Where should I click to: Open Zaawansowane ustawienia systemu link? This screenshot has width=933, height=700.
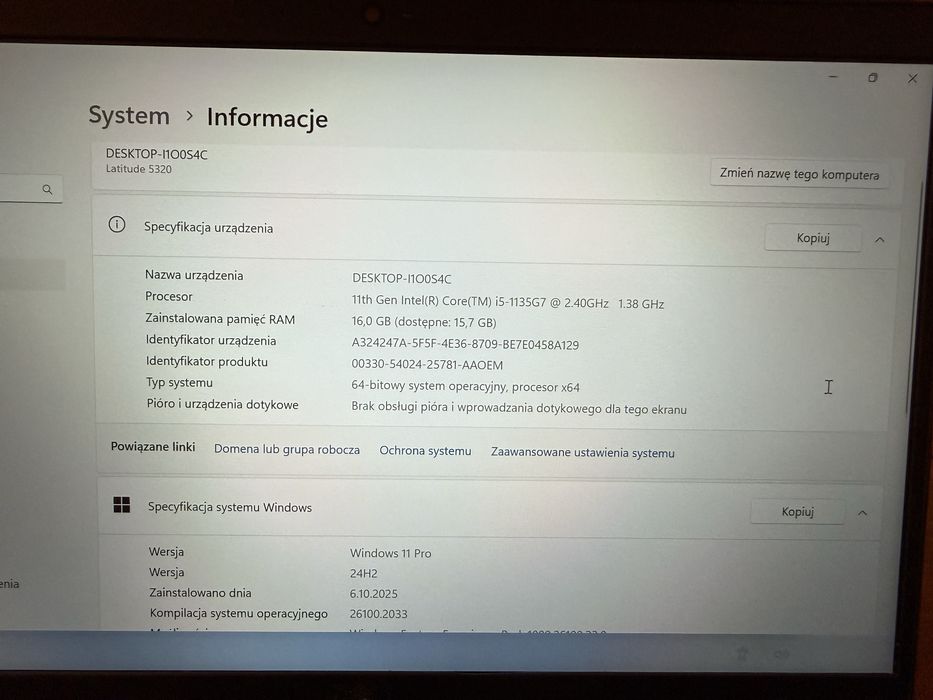tap(583, 452)
